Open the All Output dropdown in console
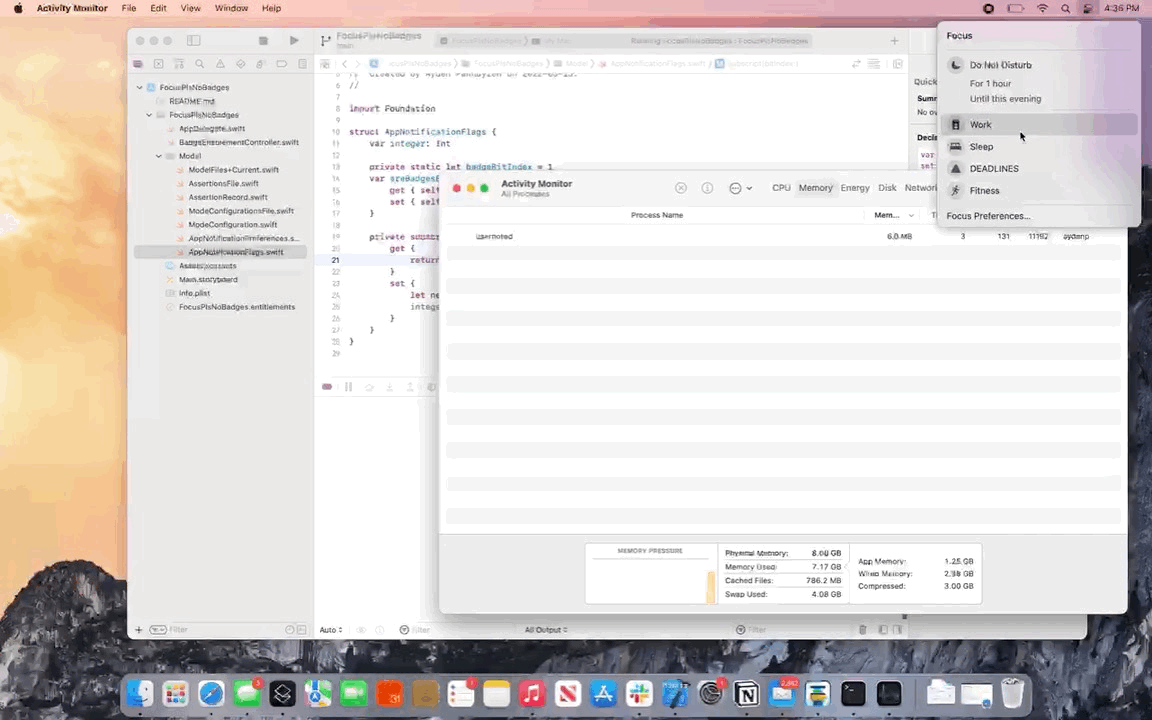Viewport: 1152px width, 720px height. coord(546,630)
